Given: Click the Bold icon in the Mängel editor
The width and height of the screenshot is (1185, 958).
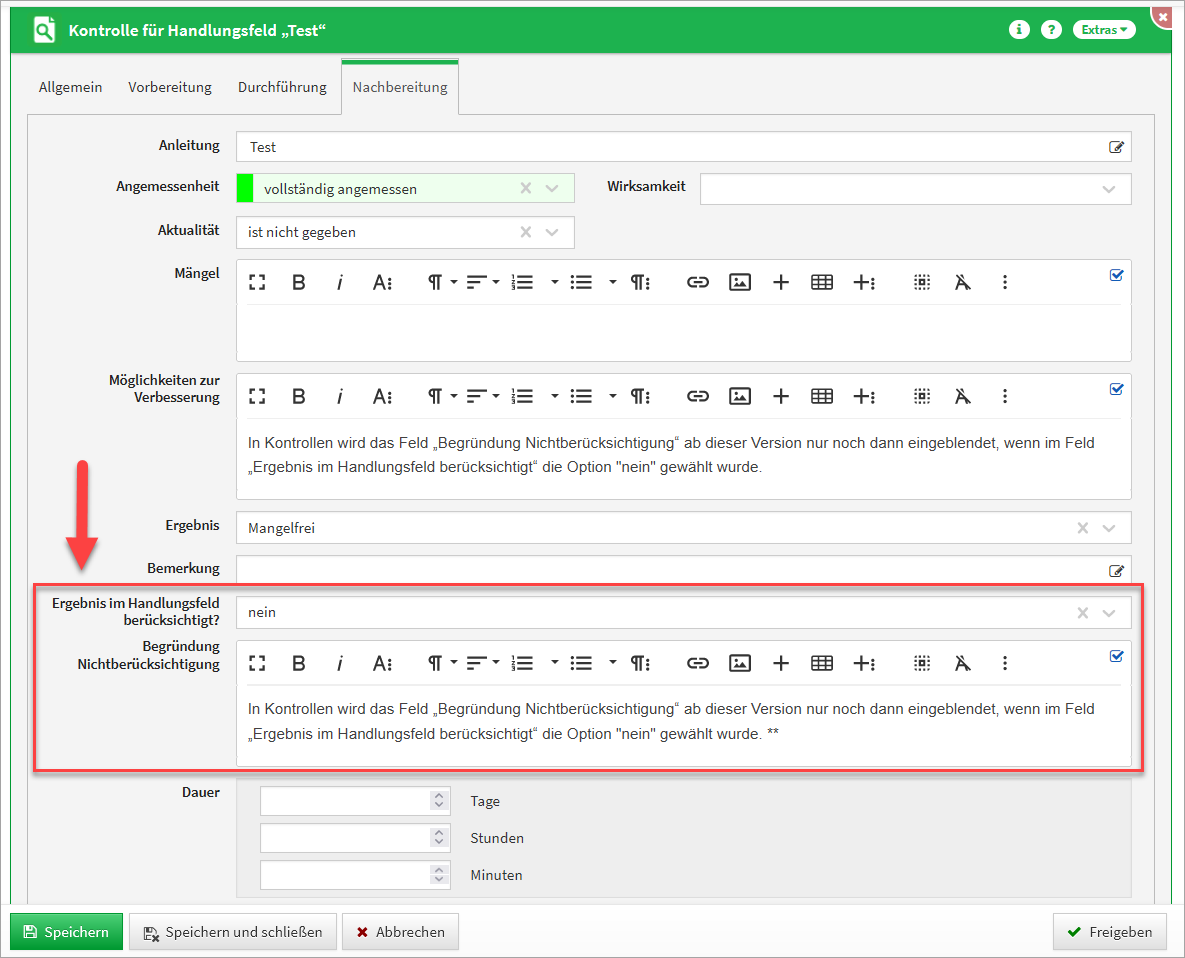Looking at the screenshot, I should click(x=298, y=283).
